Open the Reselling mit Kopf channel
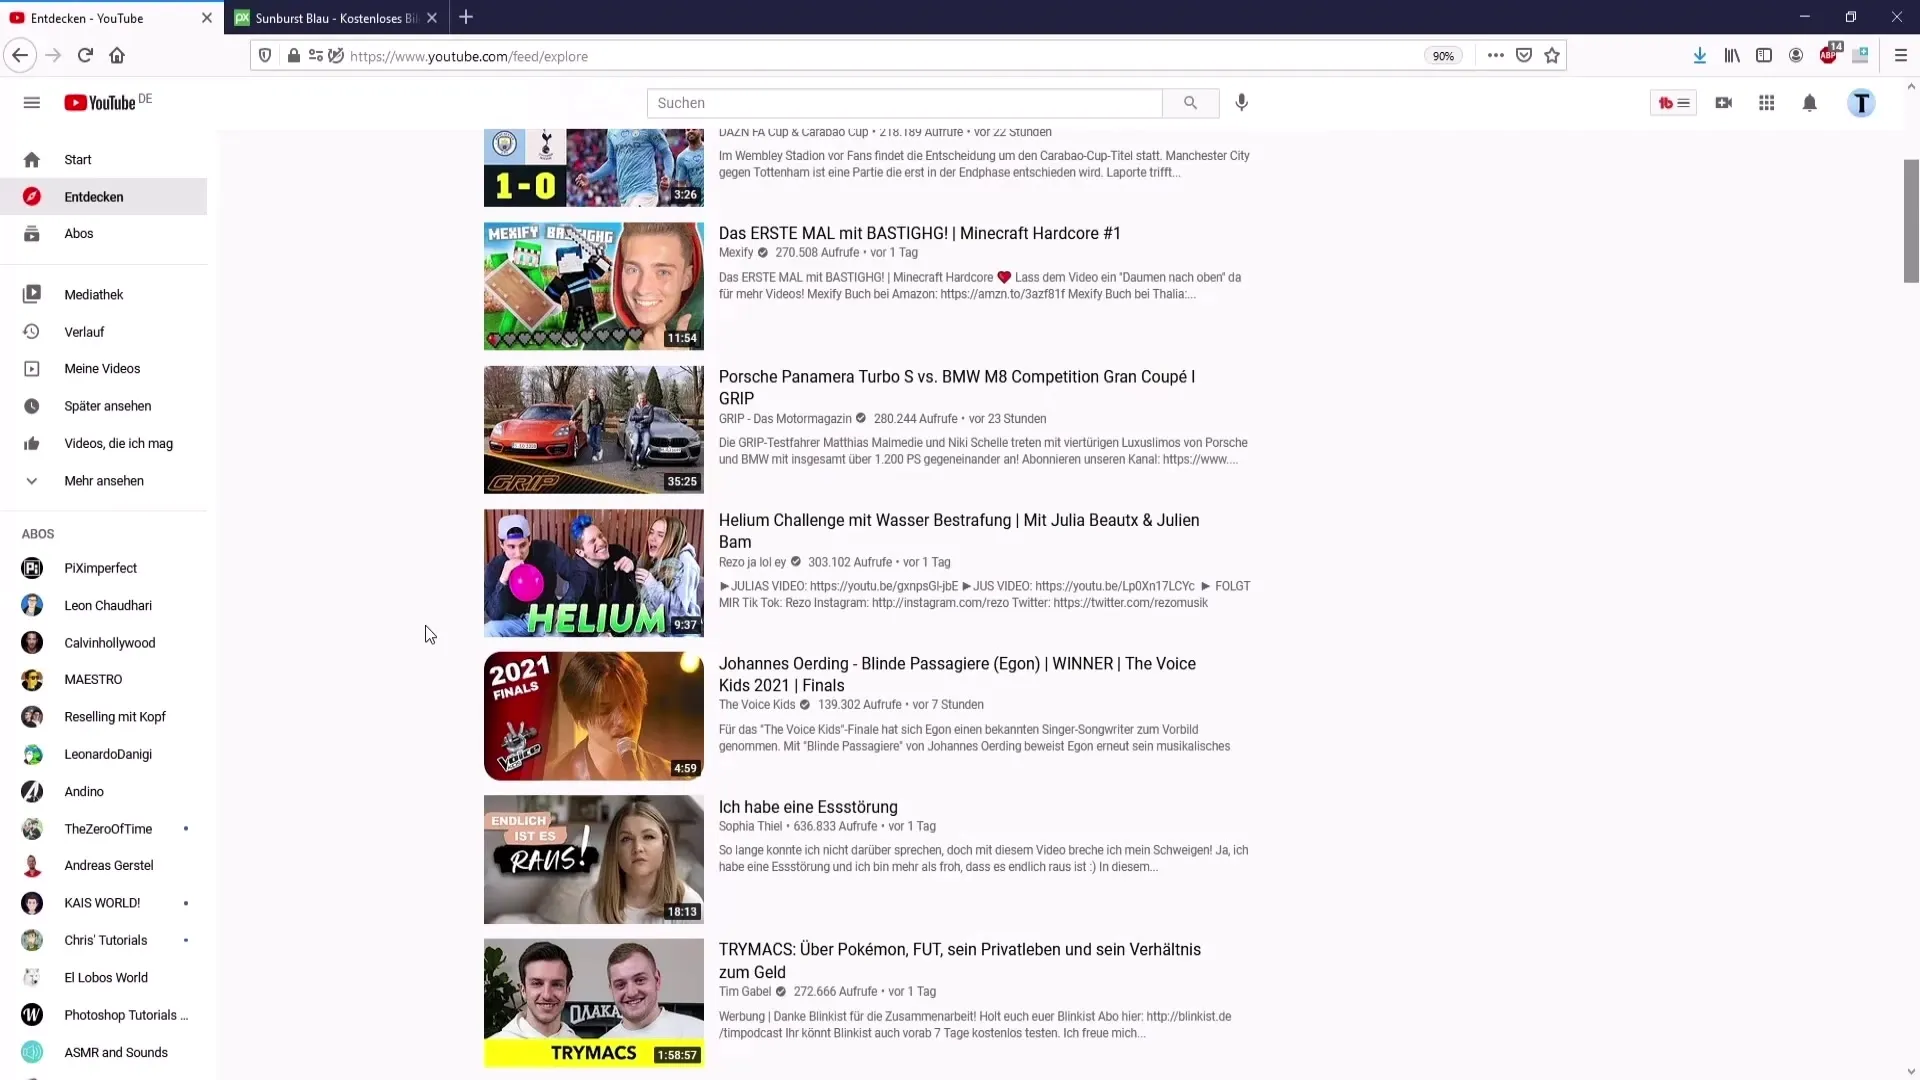 click(x=103, y=717)
